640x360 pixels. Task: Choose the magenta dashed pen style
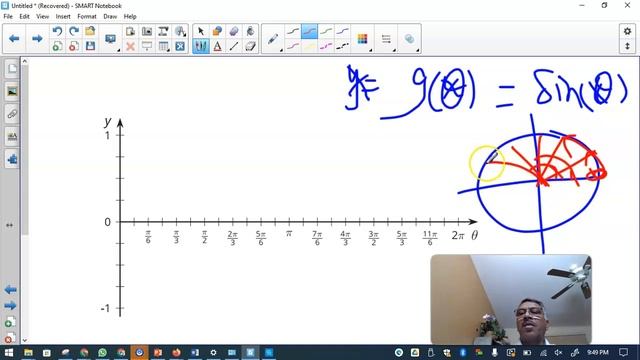[x=326, y=47]
